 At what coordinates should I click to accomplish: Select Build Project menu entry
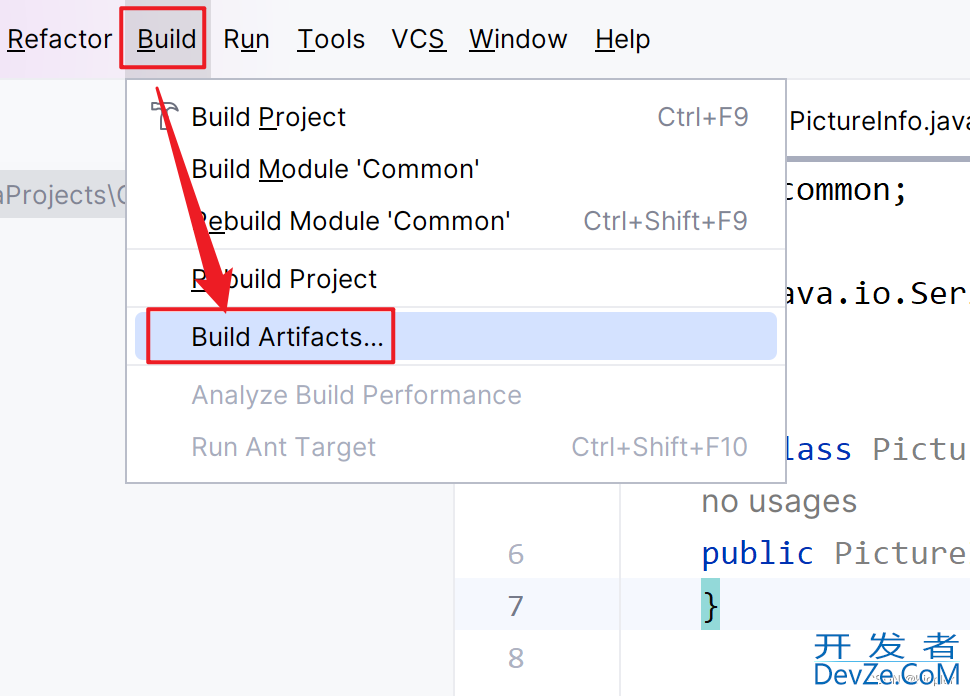coord(456,117)
